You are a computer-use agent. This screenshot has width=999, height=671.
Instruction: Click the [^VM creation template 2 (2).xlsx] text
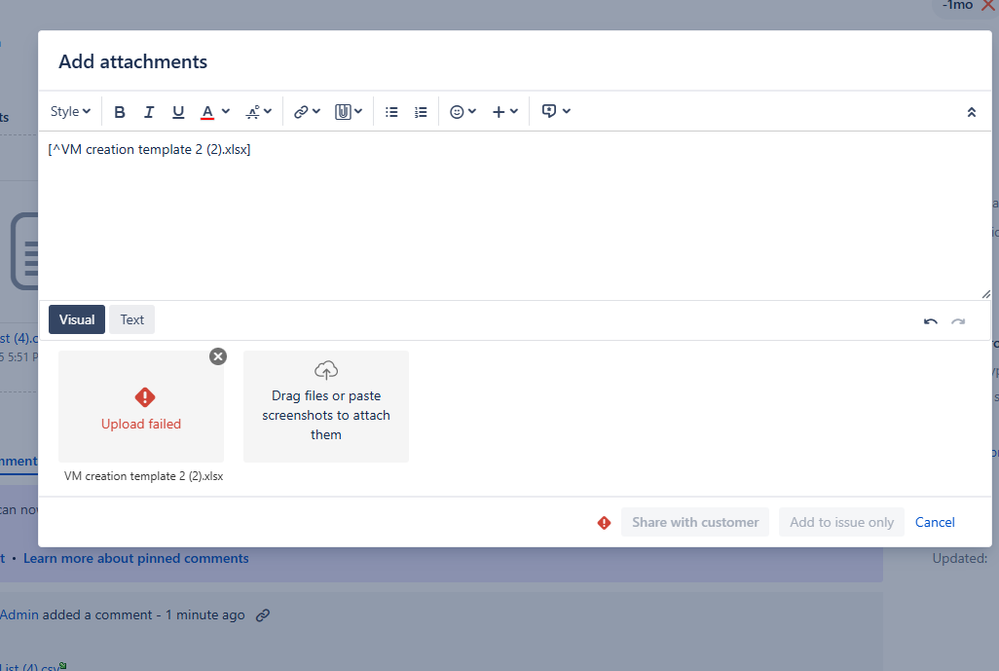click(149, 150)
